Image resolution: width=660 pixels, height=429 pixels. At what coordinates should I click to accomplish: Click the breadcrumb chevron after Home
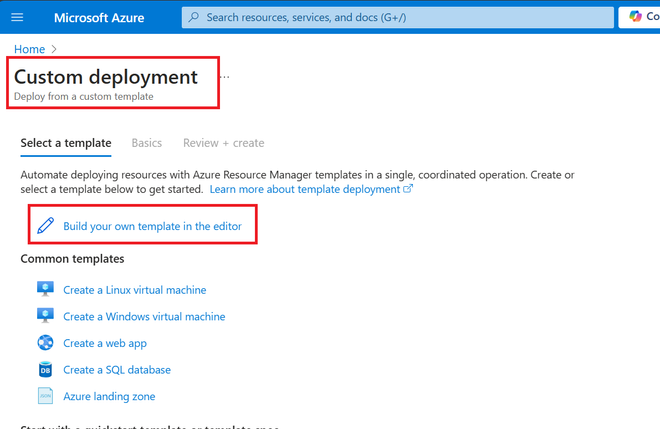click(54, 49)
